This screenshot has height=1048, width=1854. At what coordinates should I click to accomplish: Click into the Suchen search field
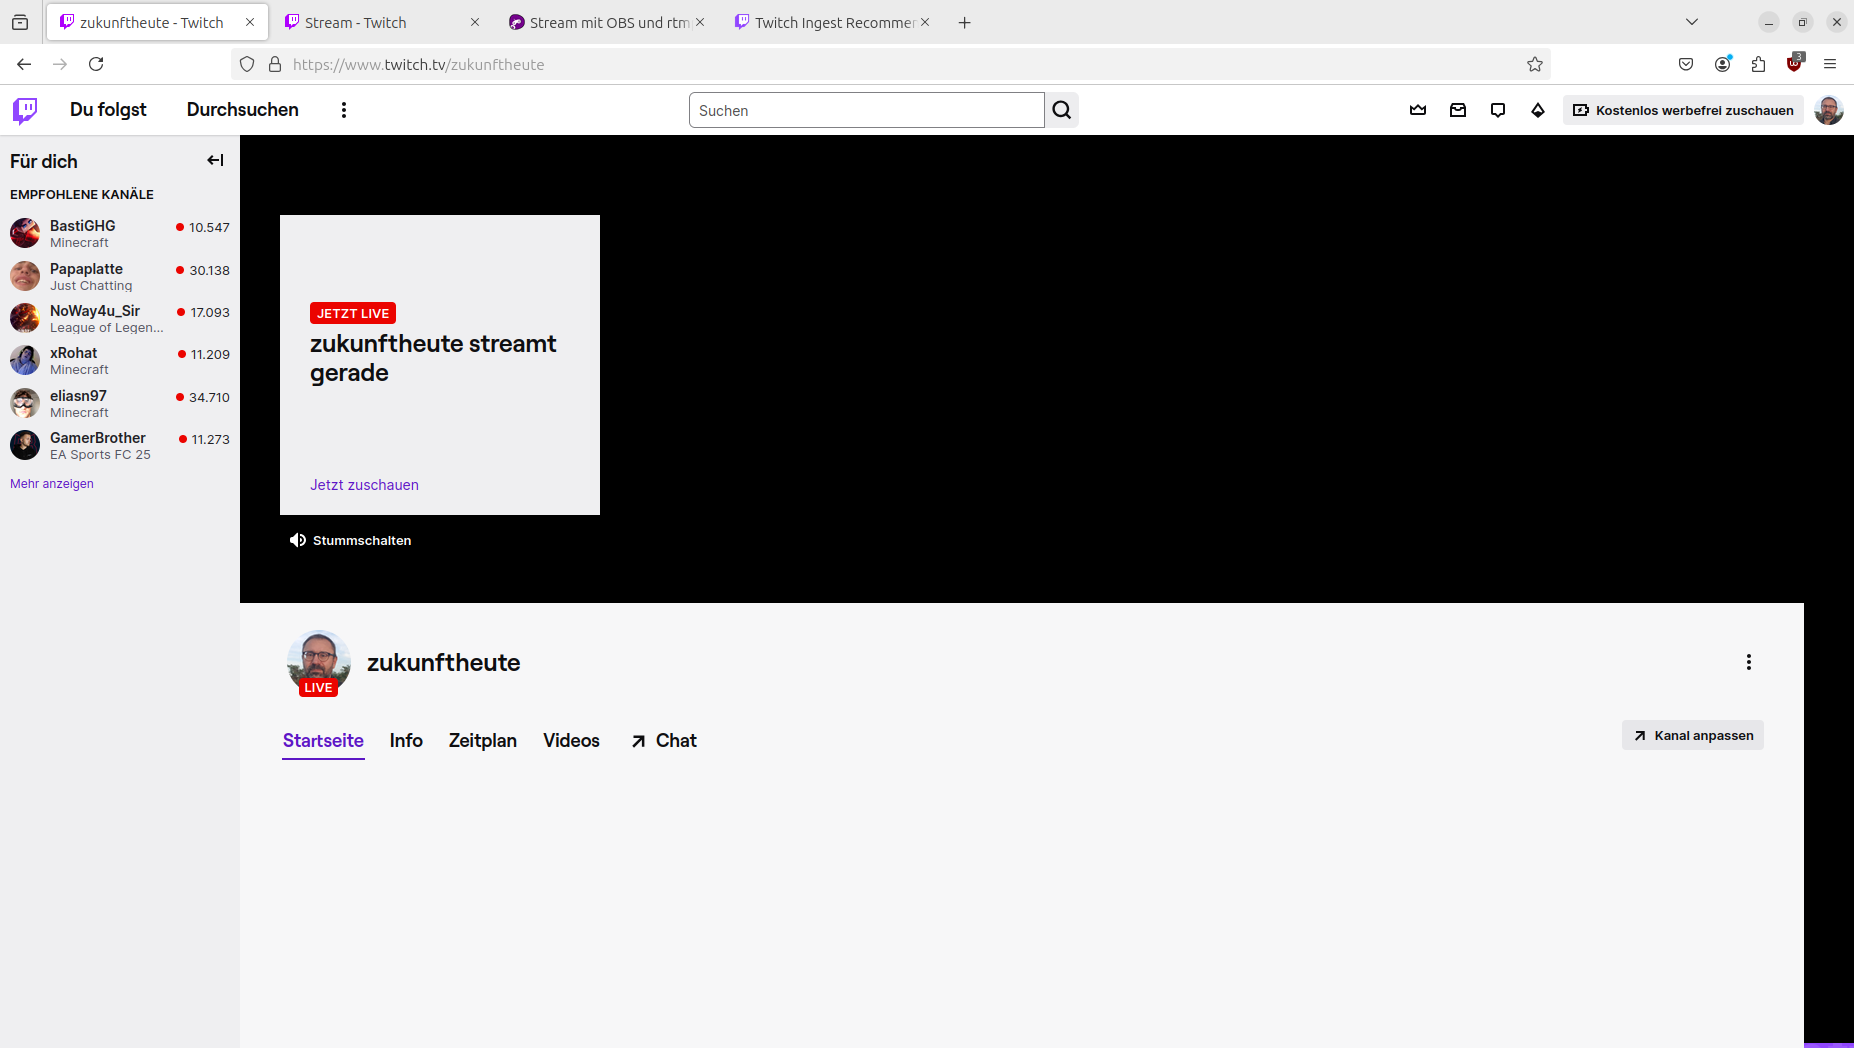click(x=866, y=110)
